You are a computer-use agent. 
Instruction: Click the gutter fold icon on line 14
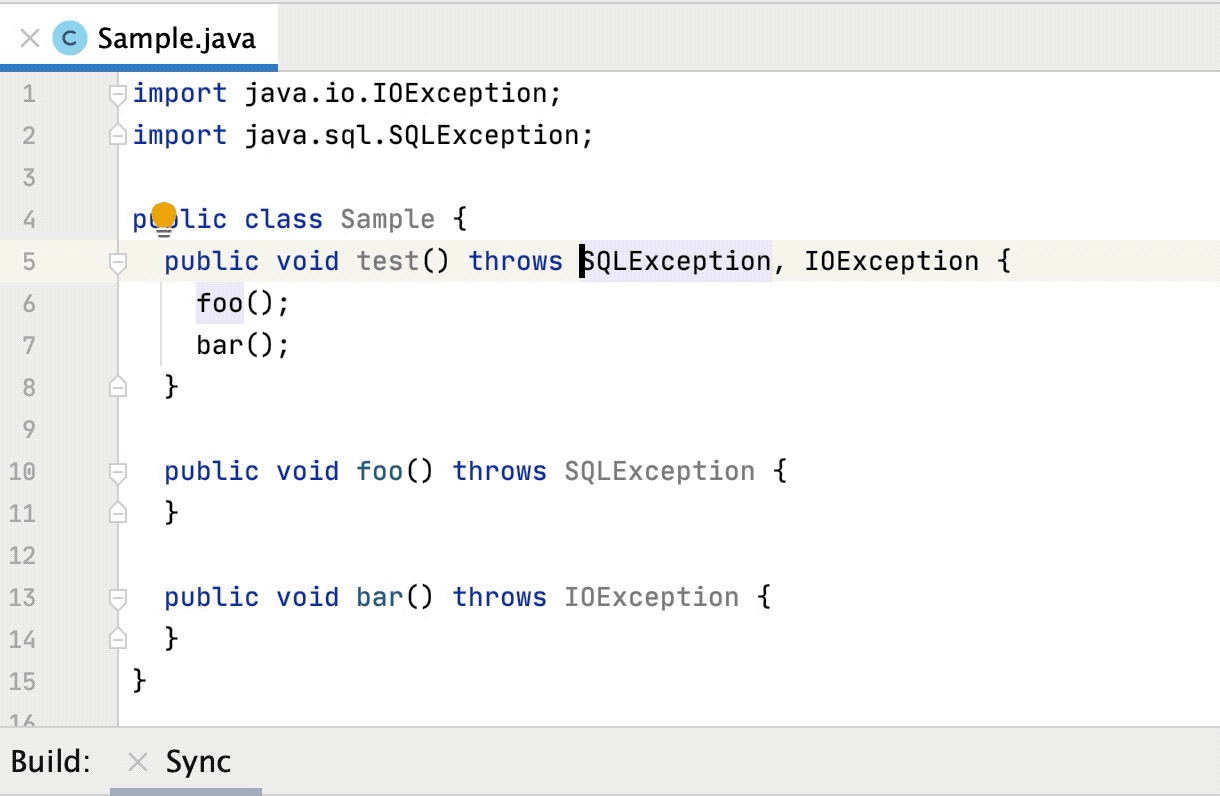(117, 639)
